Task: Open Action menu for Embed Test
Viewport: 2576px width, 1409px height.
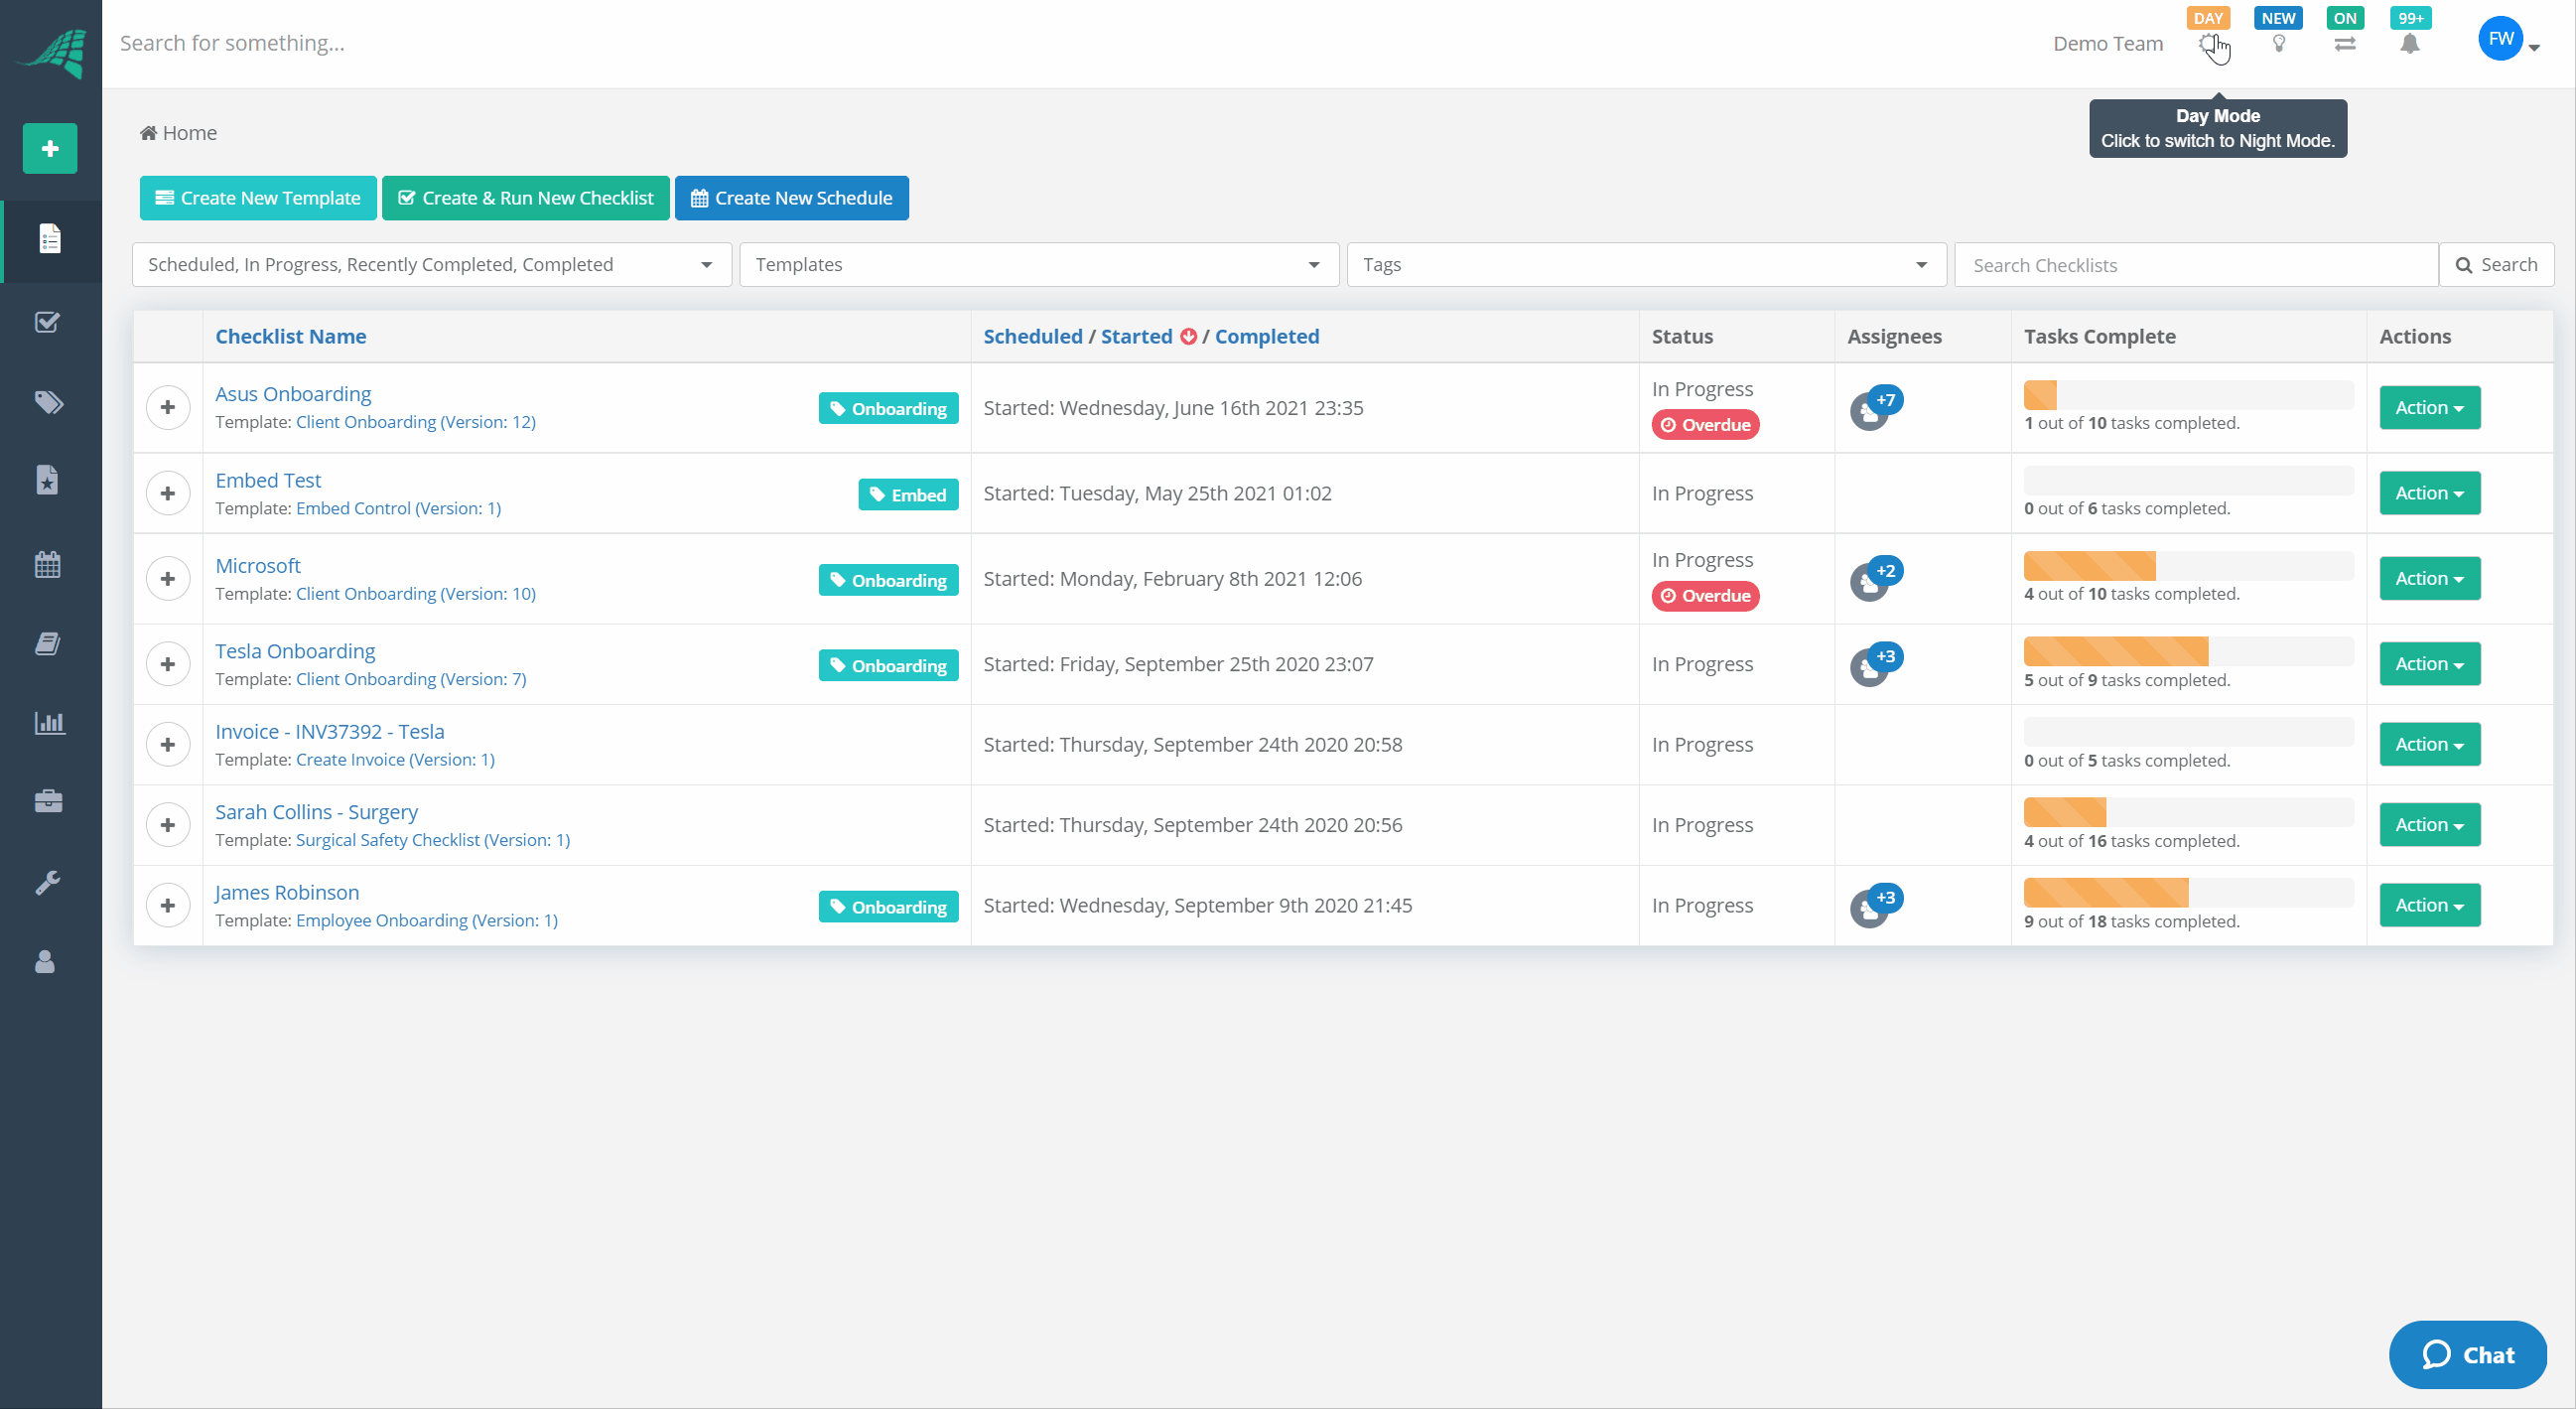Action: tap(2429, 493)
